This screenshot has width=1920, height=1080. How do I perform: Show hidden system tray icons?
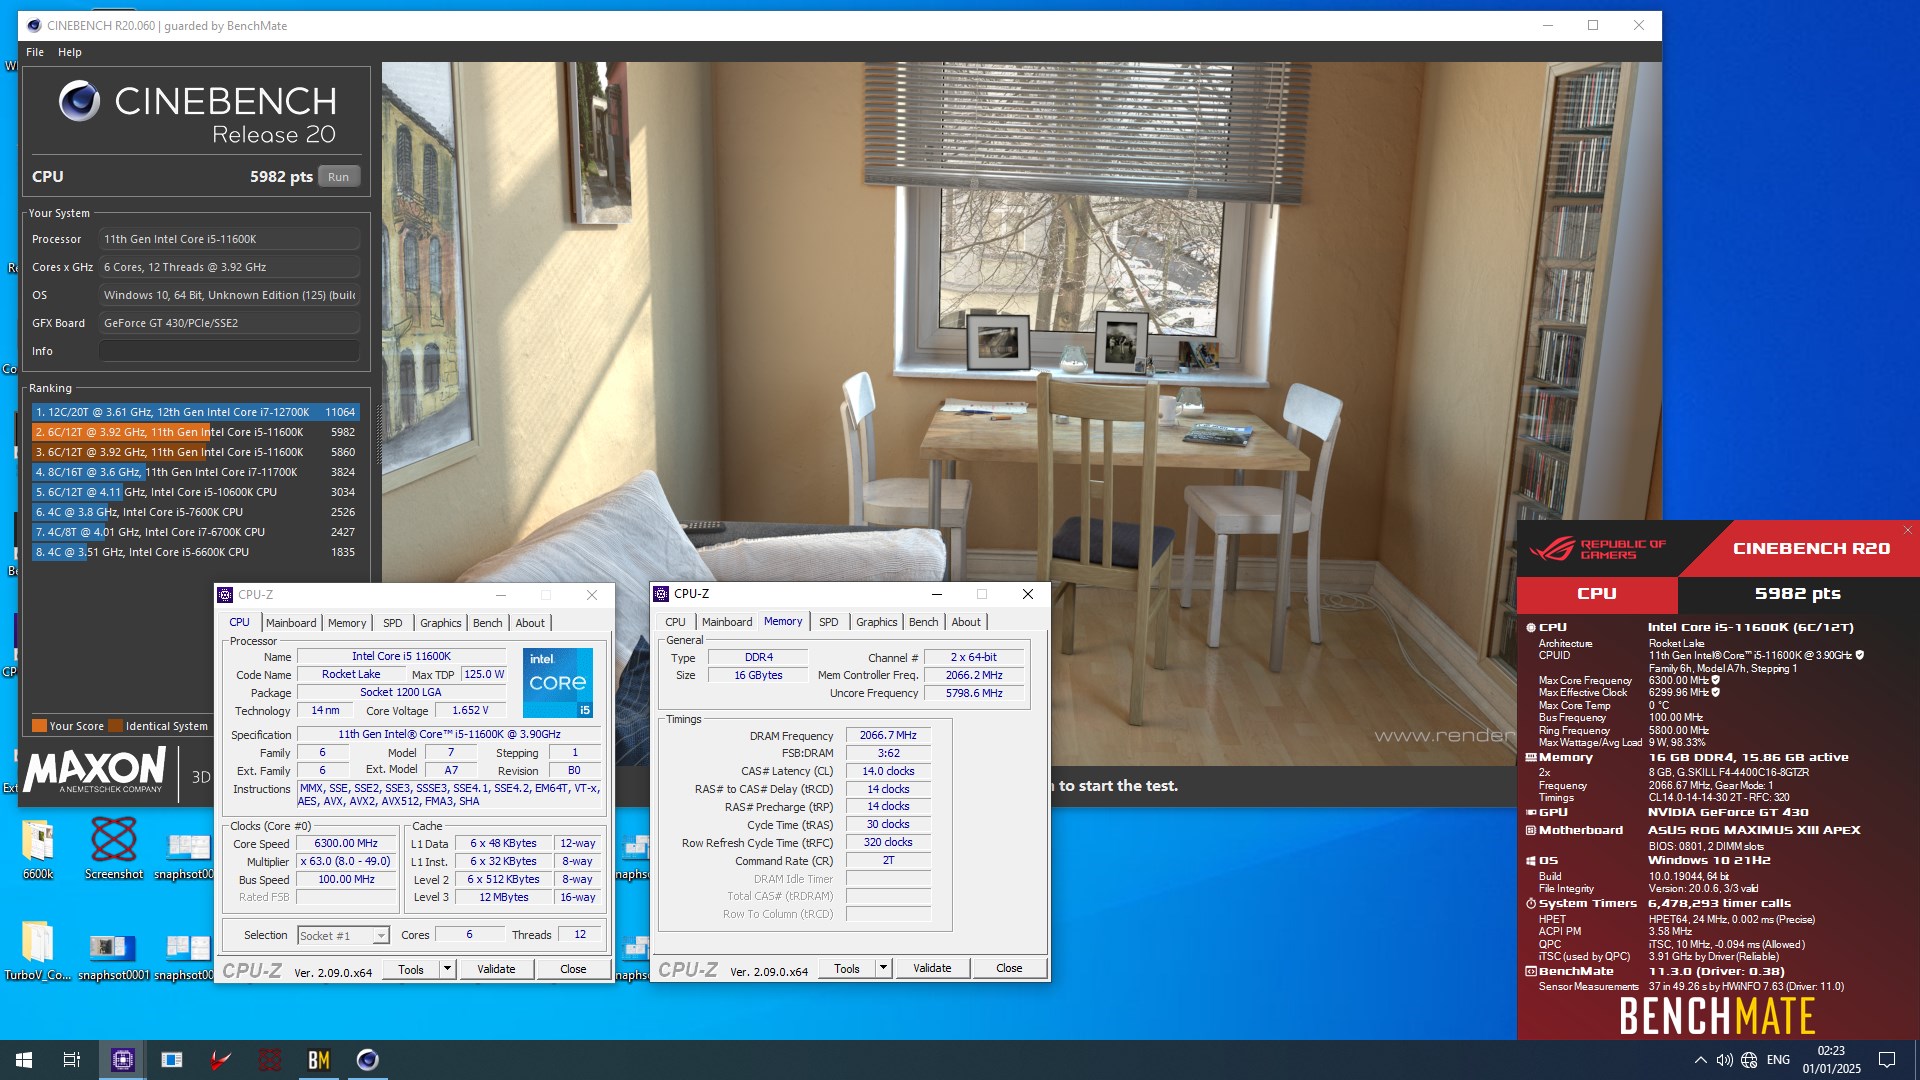tap(1700, 1060)
